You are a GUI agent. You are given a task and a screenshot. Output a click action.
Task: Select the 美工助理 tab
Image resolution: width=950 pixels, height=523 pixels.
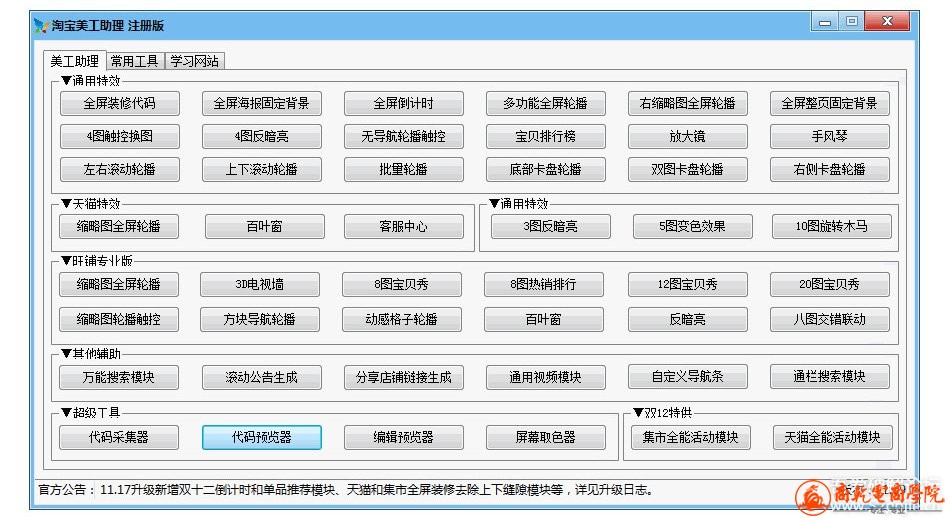[75, 60]
